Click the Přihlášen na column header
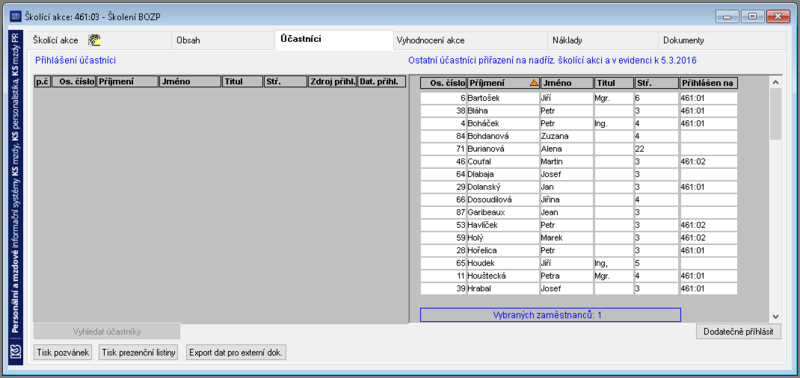This screenshot has height=378, width=800. [709, 83]
